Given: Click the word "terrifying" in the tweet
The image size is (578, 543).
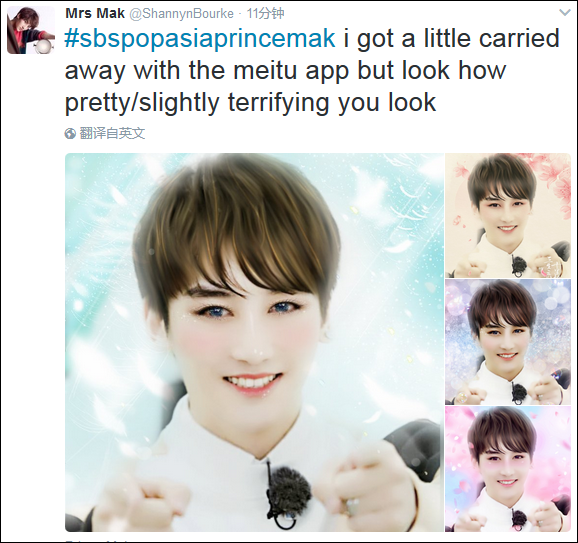Looking at the screenshot, I should coord(278,102).
